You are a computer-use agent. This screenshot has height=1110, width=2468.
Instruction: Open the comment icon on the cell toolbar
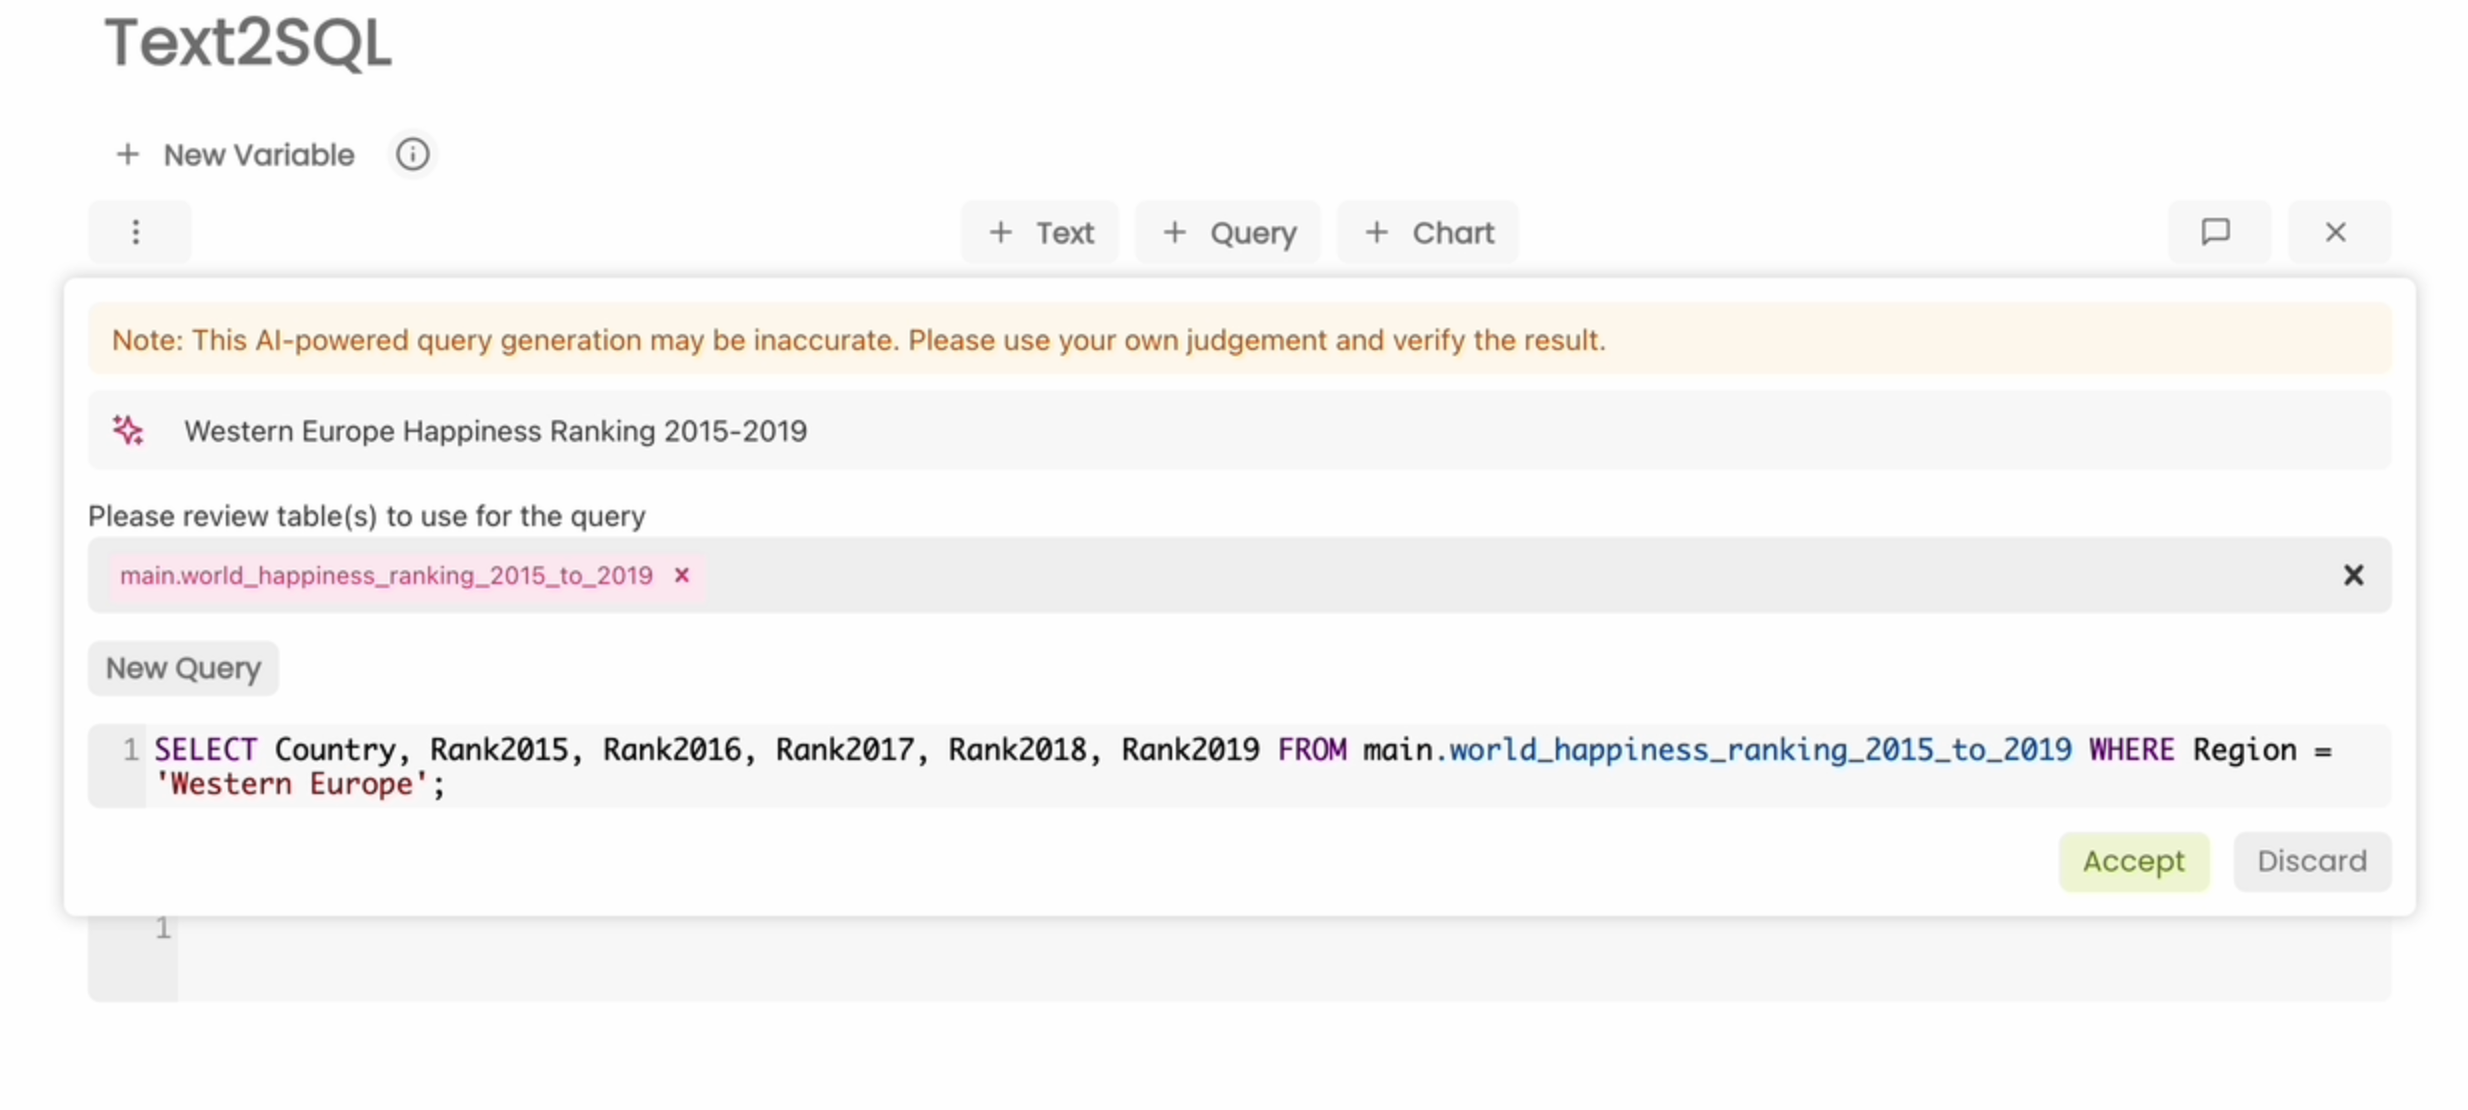[2217, 232]
